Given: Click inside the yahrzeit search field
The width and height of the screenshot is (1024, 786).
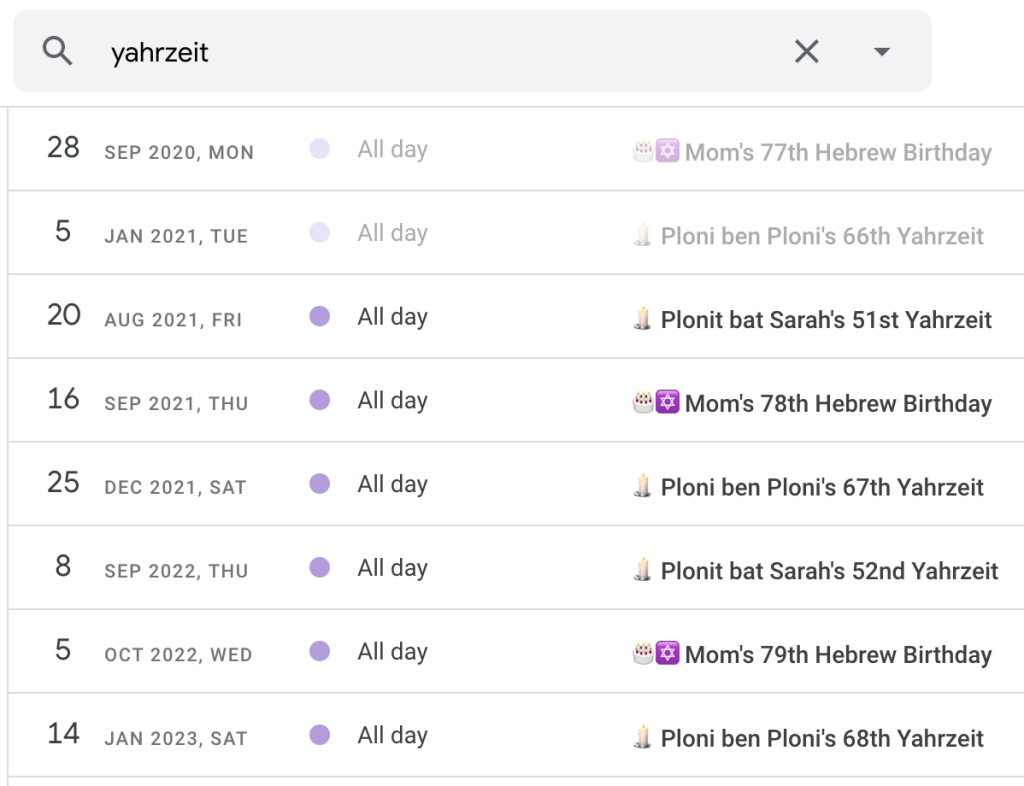Looking at the screenshot, I should tap(440, 52).
